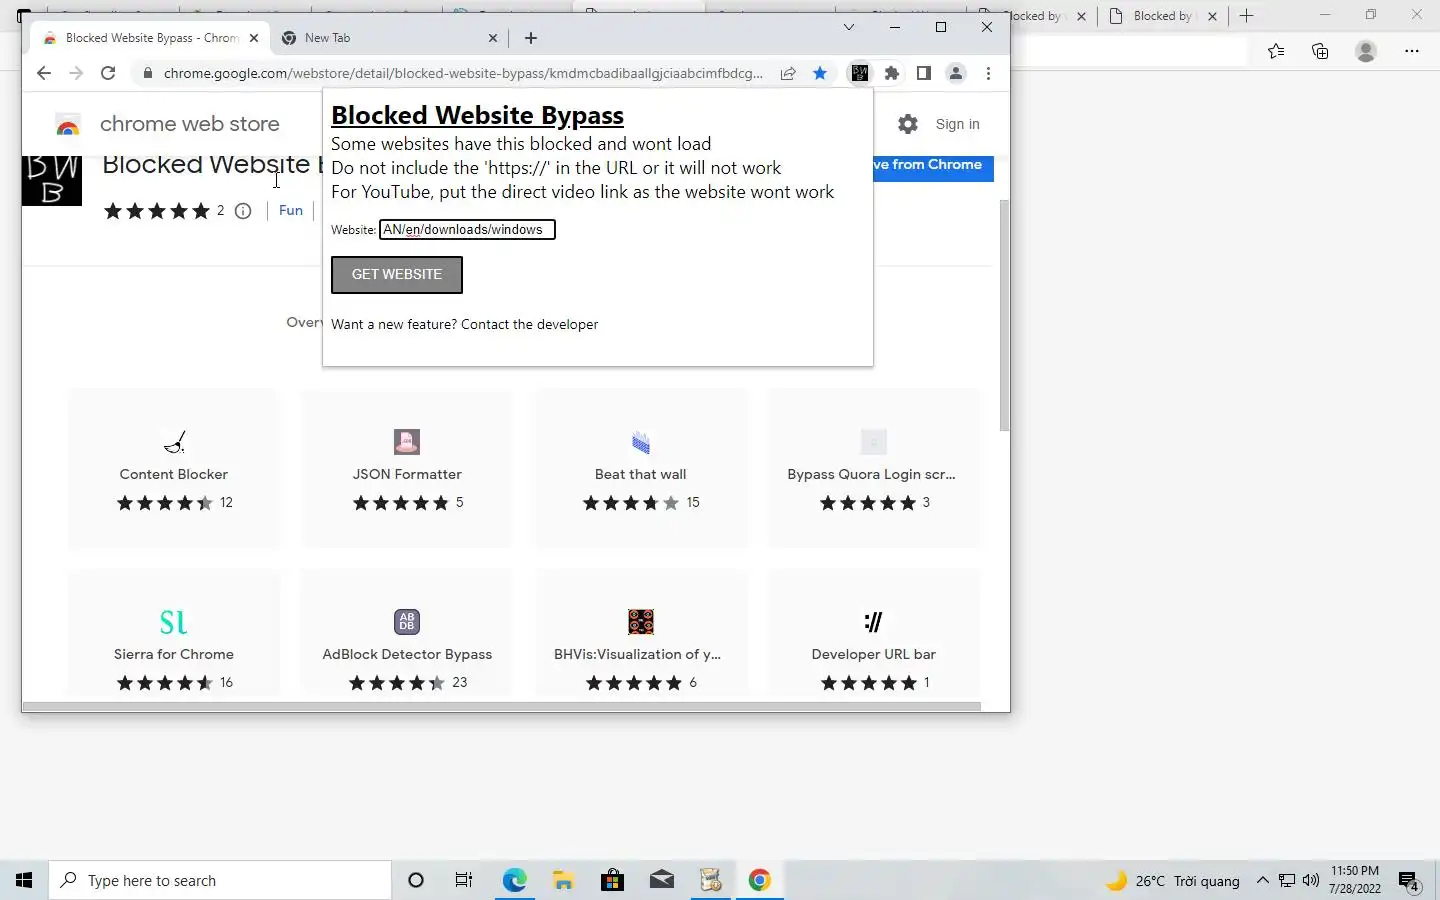Open the Extensions puzzle piece menu
This screenshot has width=1440, height=900.
point(892,73)
